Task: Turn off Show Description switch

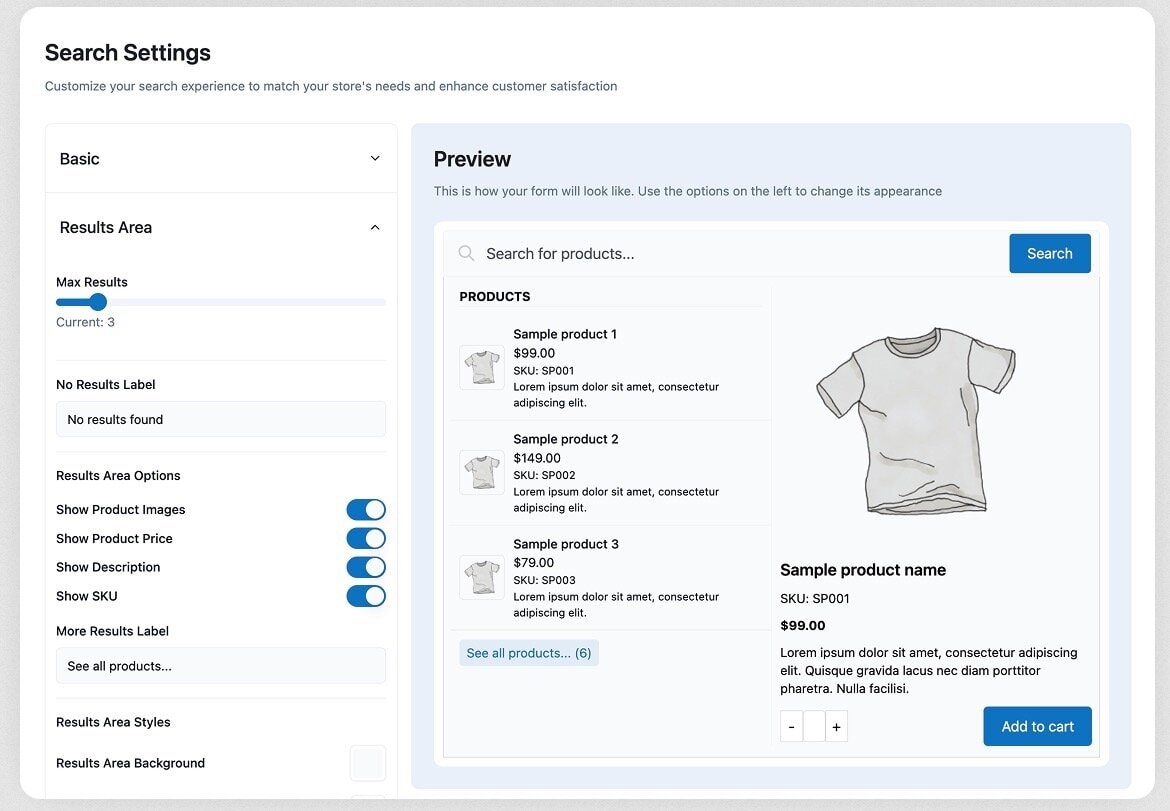Action: point(366,567)
